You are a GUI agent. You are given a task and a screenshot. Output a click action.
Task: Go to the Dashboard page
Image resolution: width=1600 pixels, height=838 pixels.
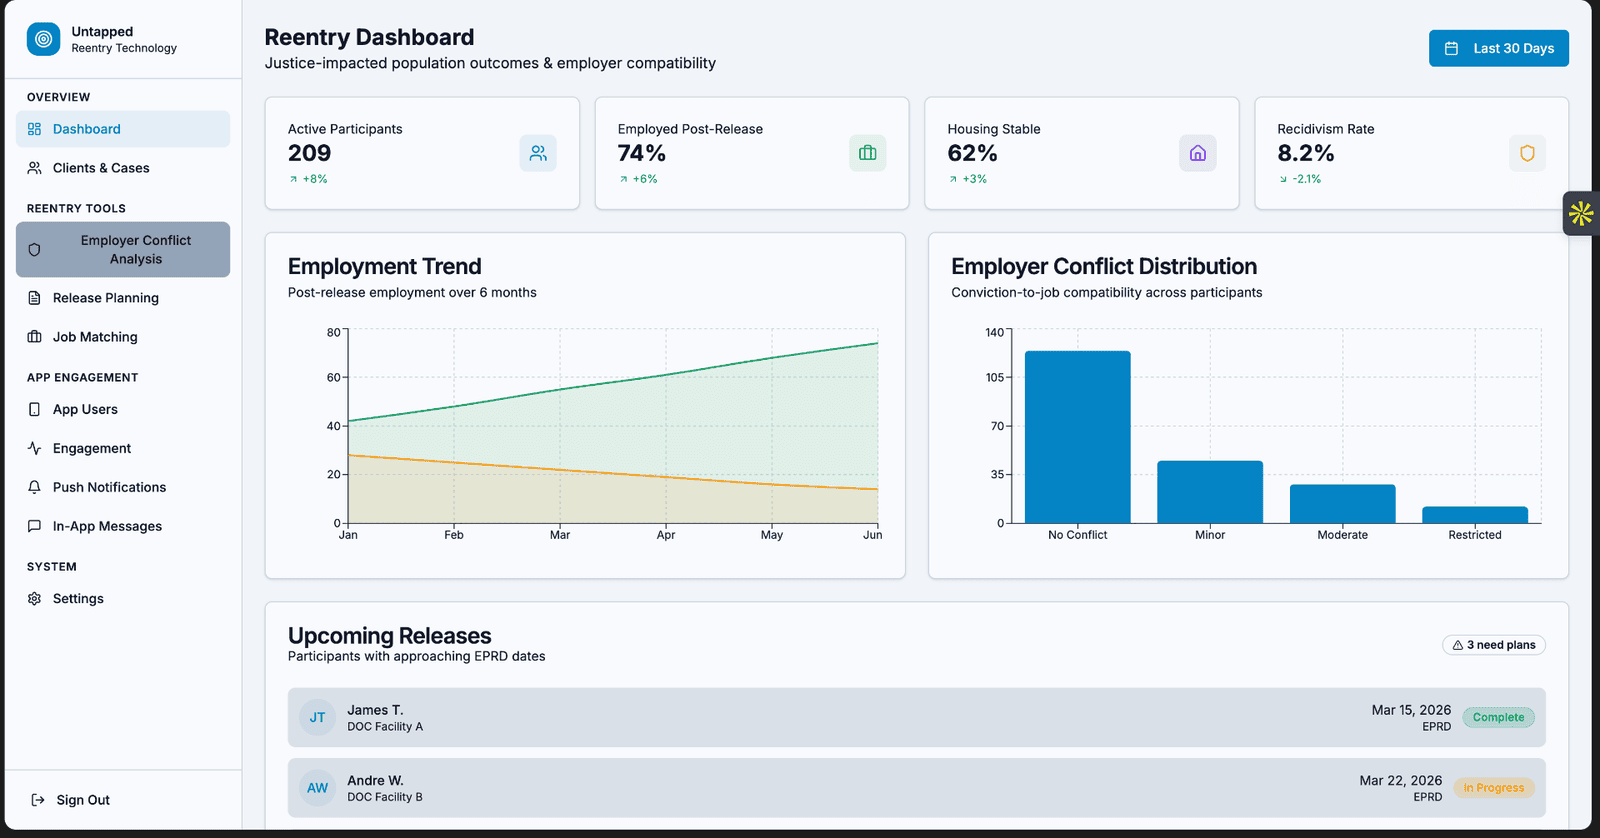click(x=123, y=129)
